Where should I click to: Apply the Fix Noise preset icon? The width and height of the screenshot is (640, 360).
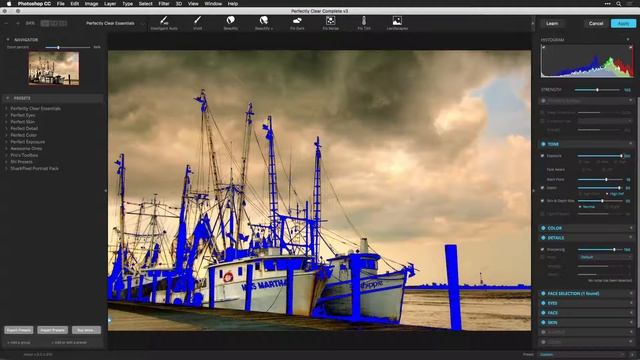(x=331, y=20)
